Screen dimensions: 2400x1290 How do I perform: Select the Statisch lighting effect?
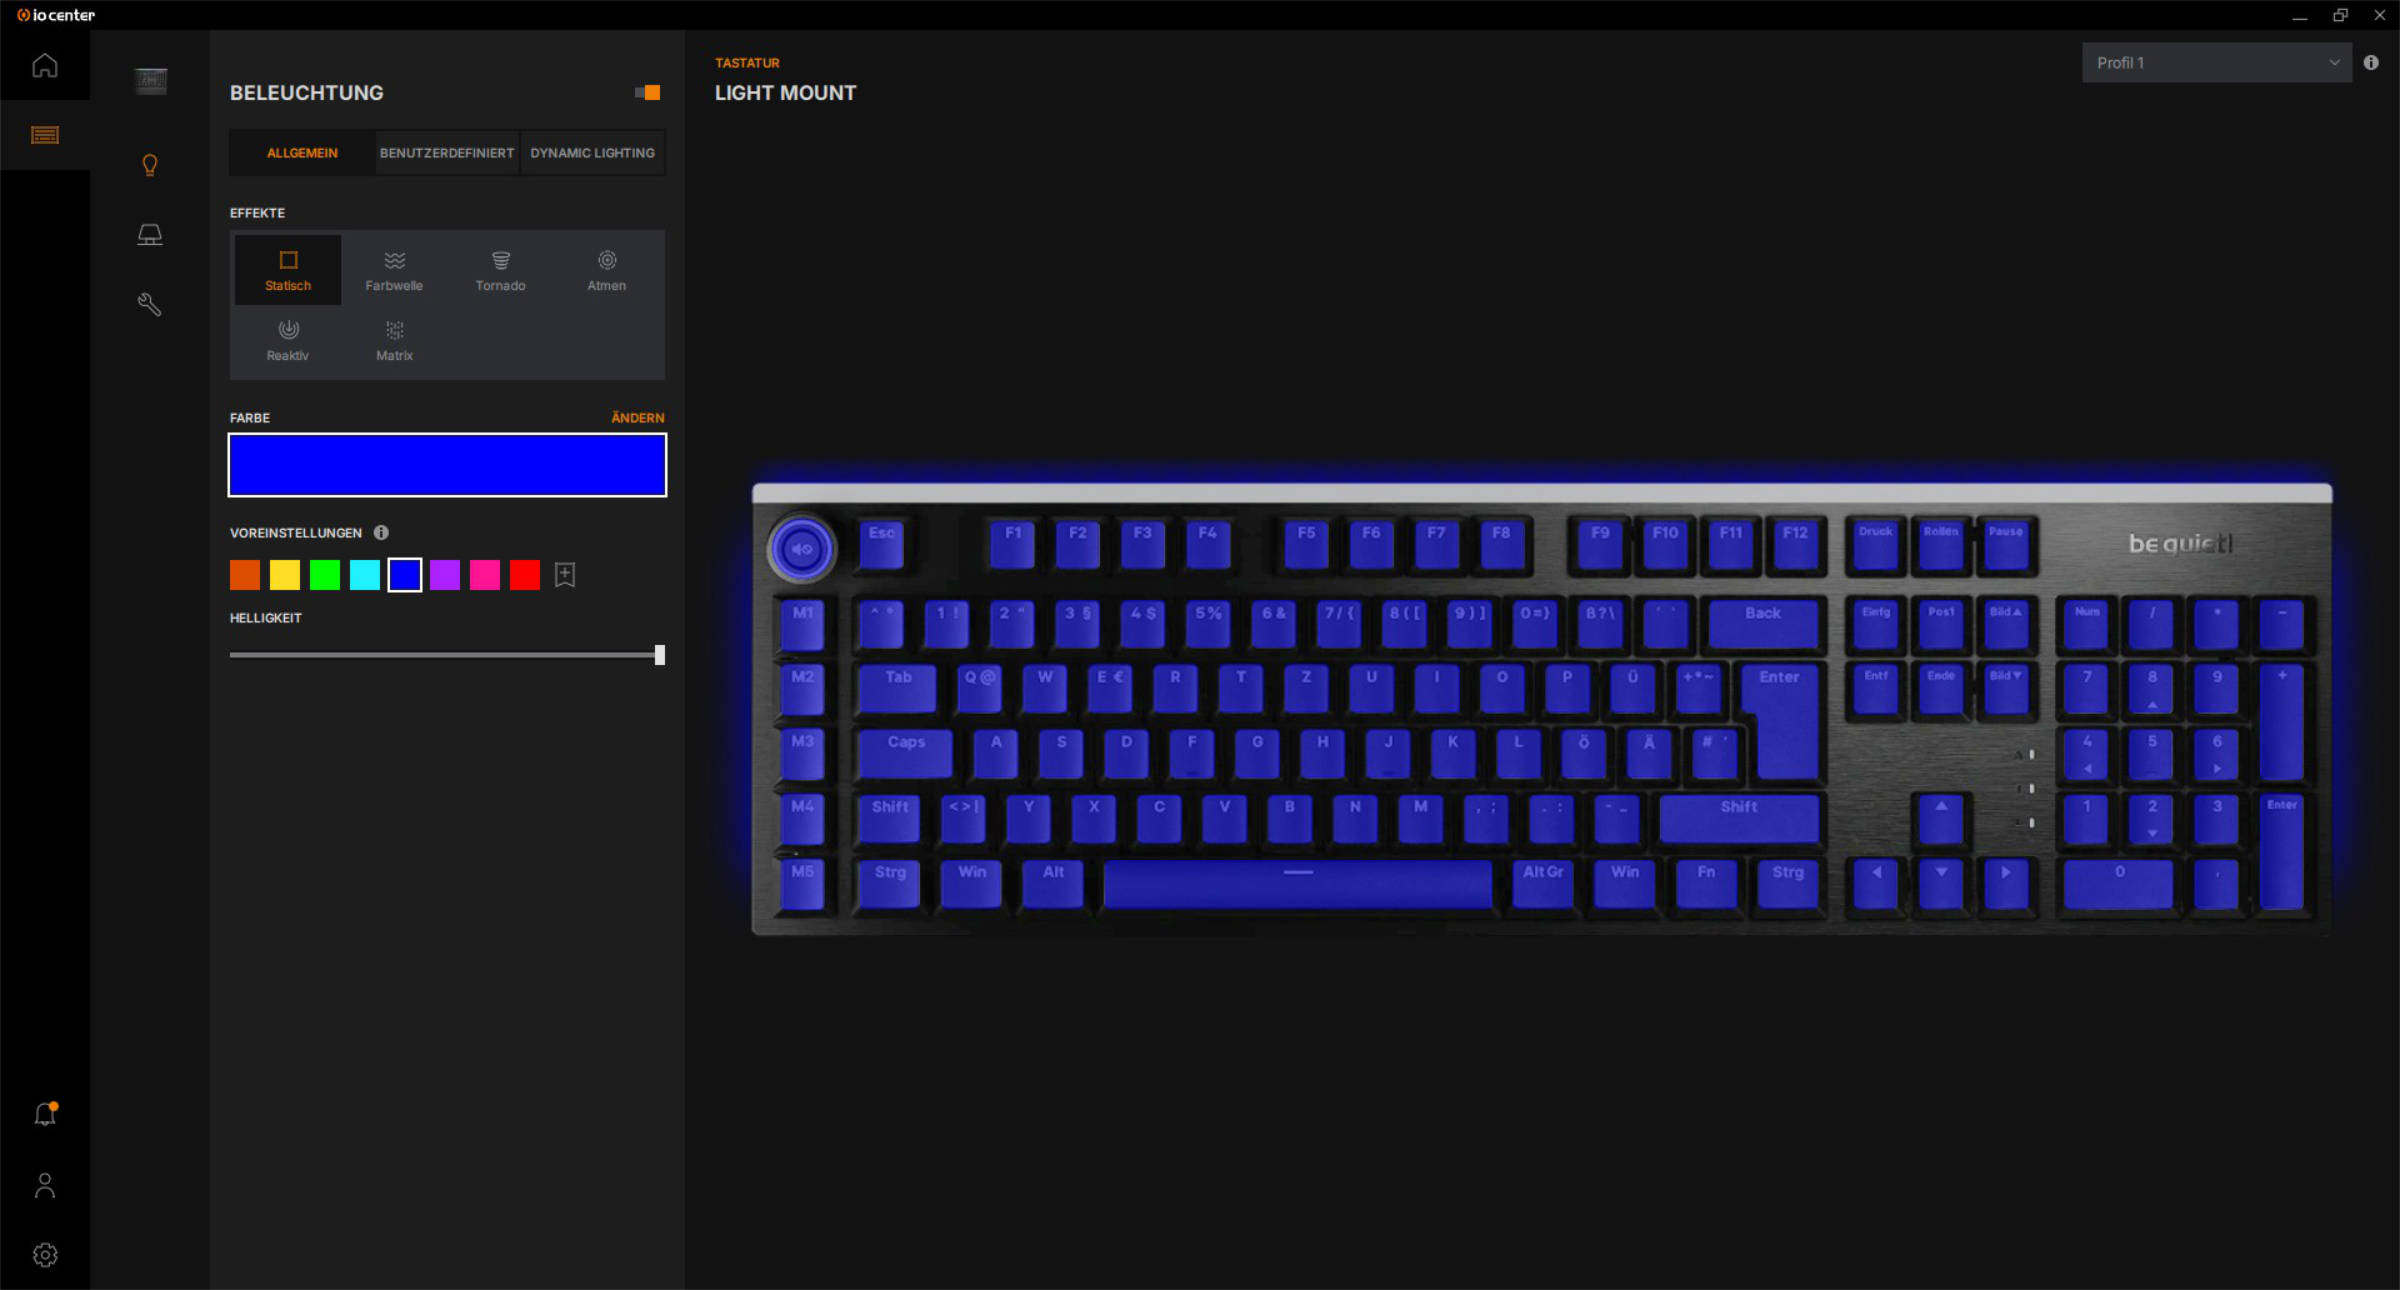pyautogui.click(x=288, y=270)
